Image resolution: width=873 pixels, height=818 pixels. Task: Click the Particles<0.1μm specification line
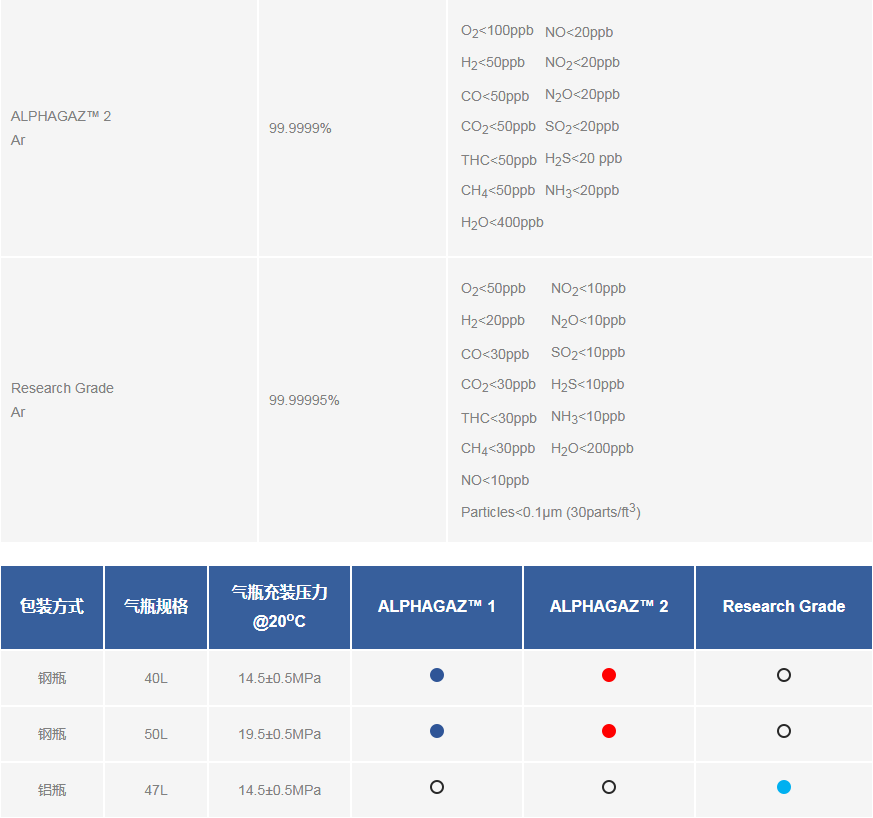click(551, 511)
